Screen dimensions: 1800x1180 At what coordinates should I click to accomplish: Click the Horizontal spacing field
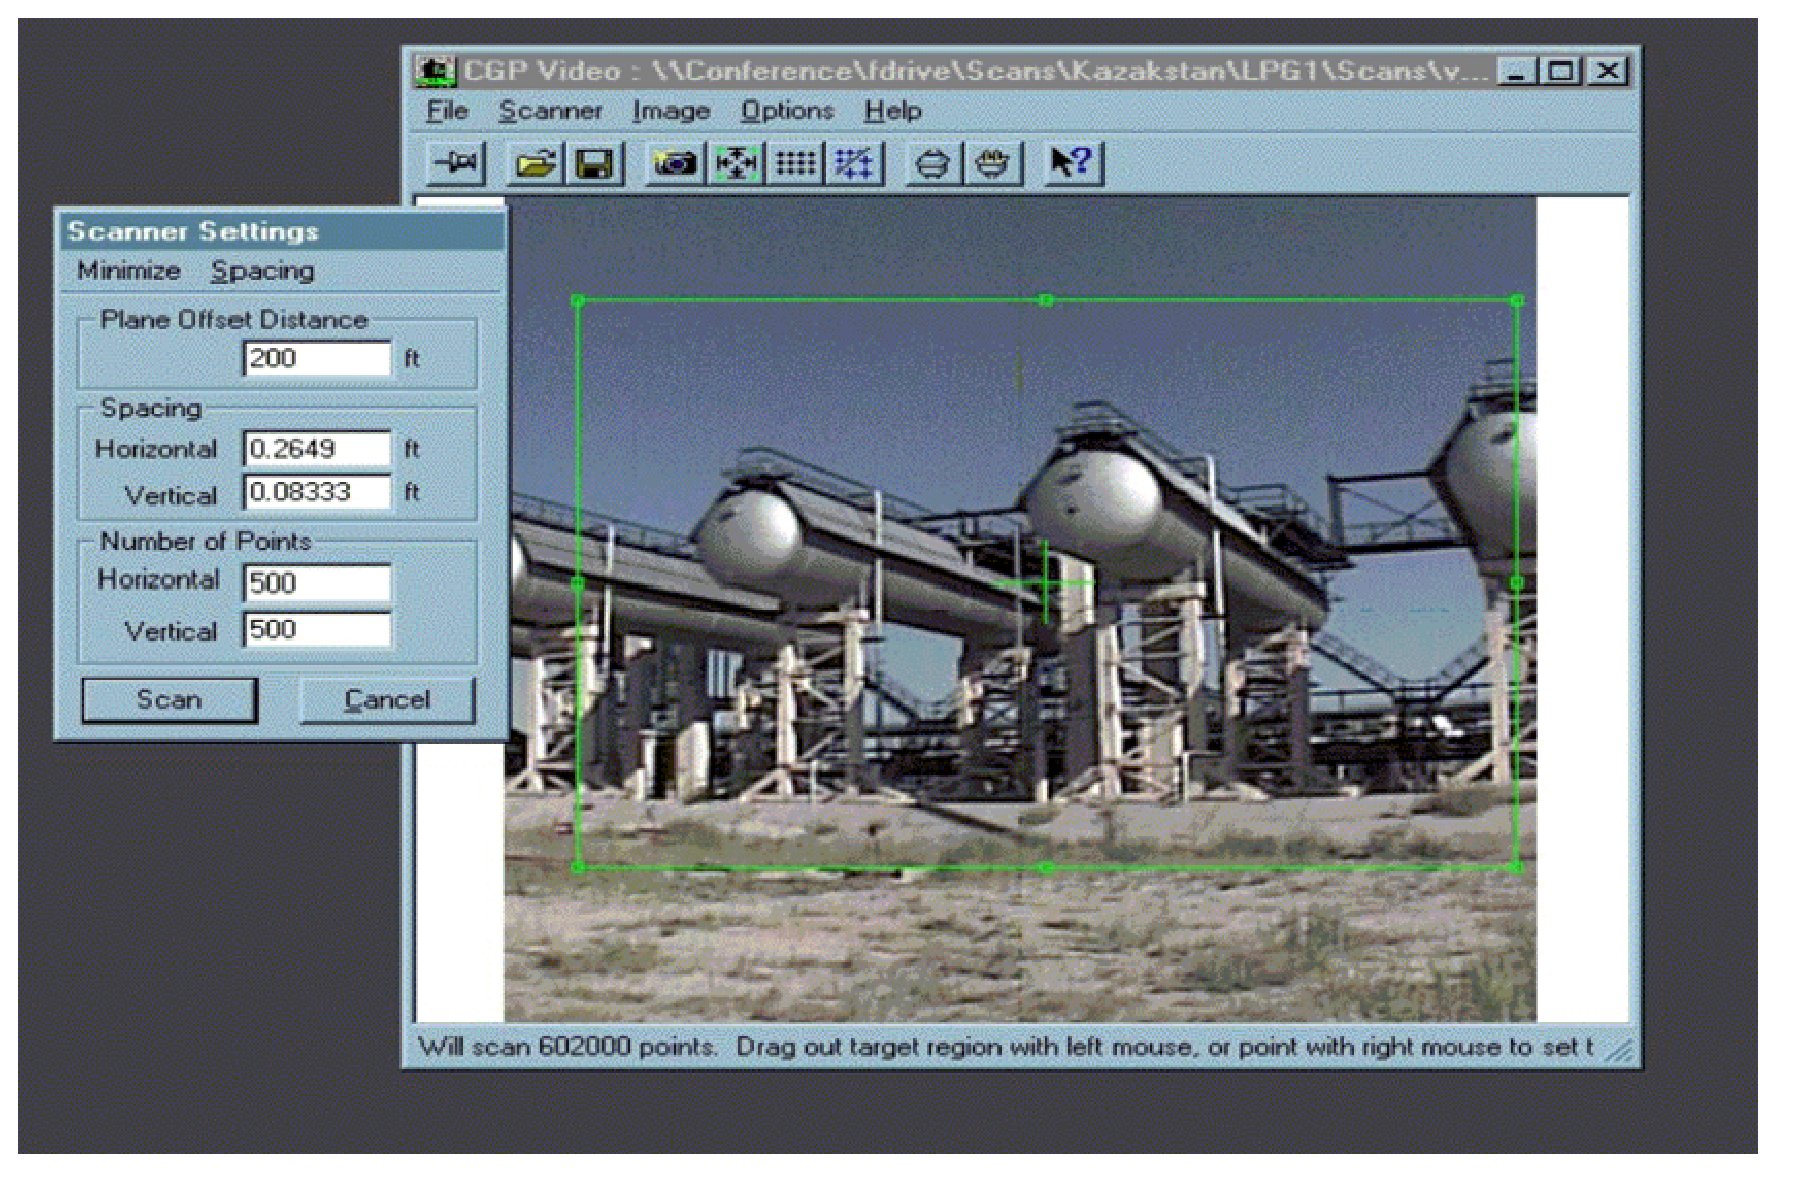tap(317, 449)
